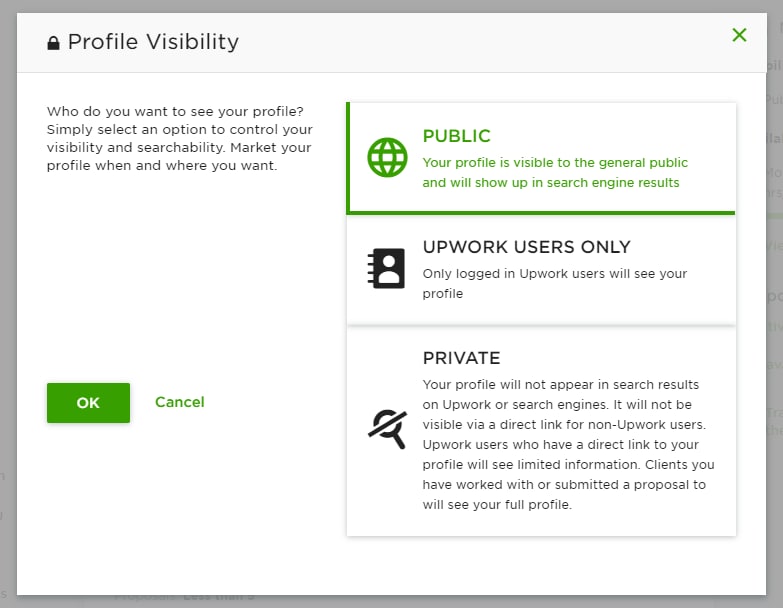Click the address book icon for Upwork Users Only
The width and height of the screenshot is (783, 608).
point(387,268)
